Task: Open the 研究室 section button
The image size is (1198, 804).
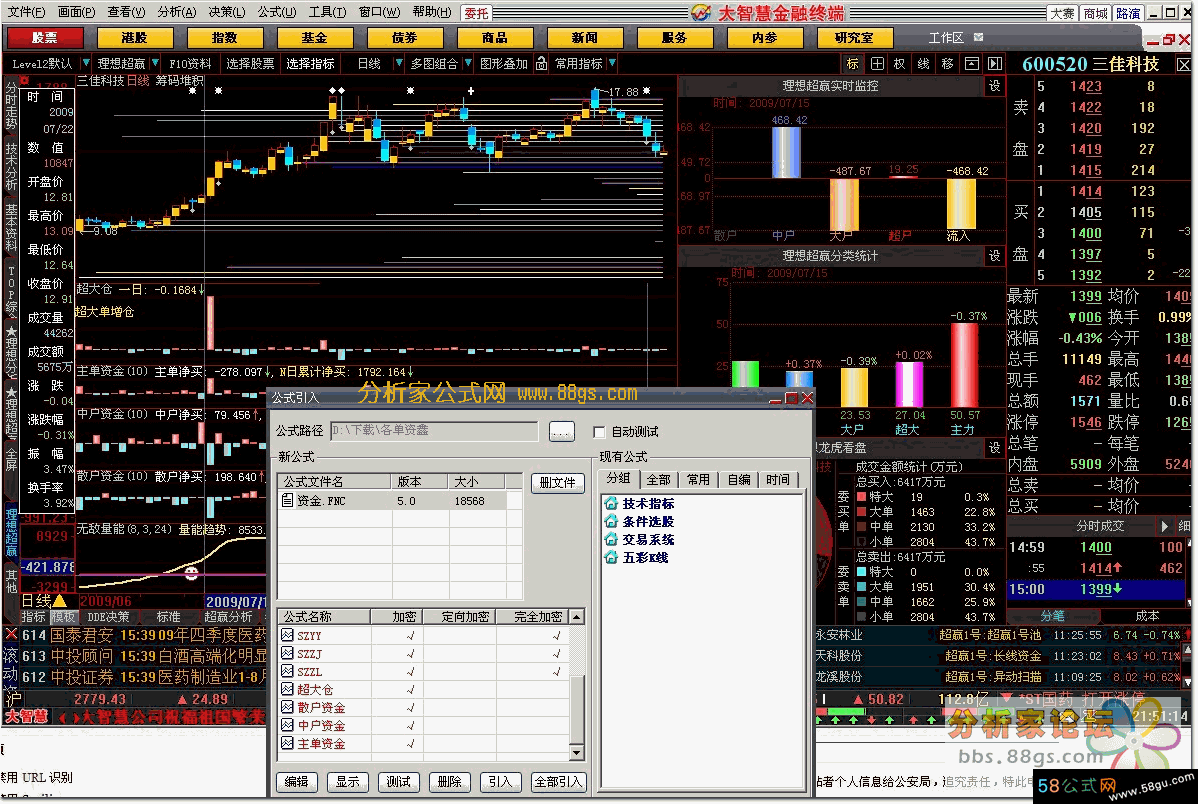Action: 854,37
